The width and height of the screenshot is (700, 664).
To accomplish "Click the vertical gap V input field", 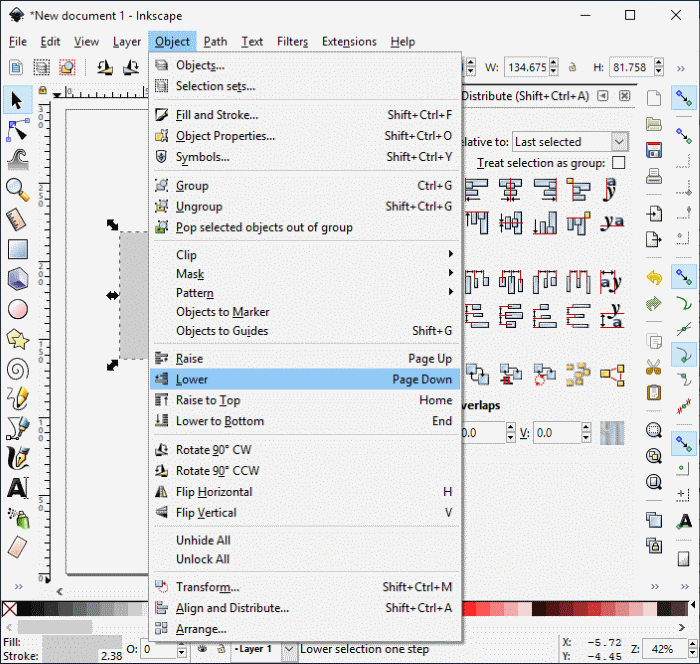I will tap(557, 433).
